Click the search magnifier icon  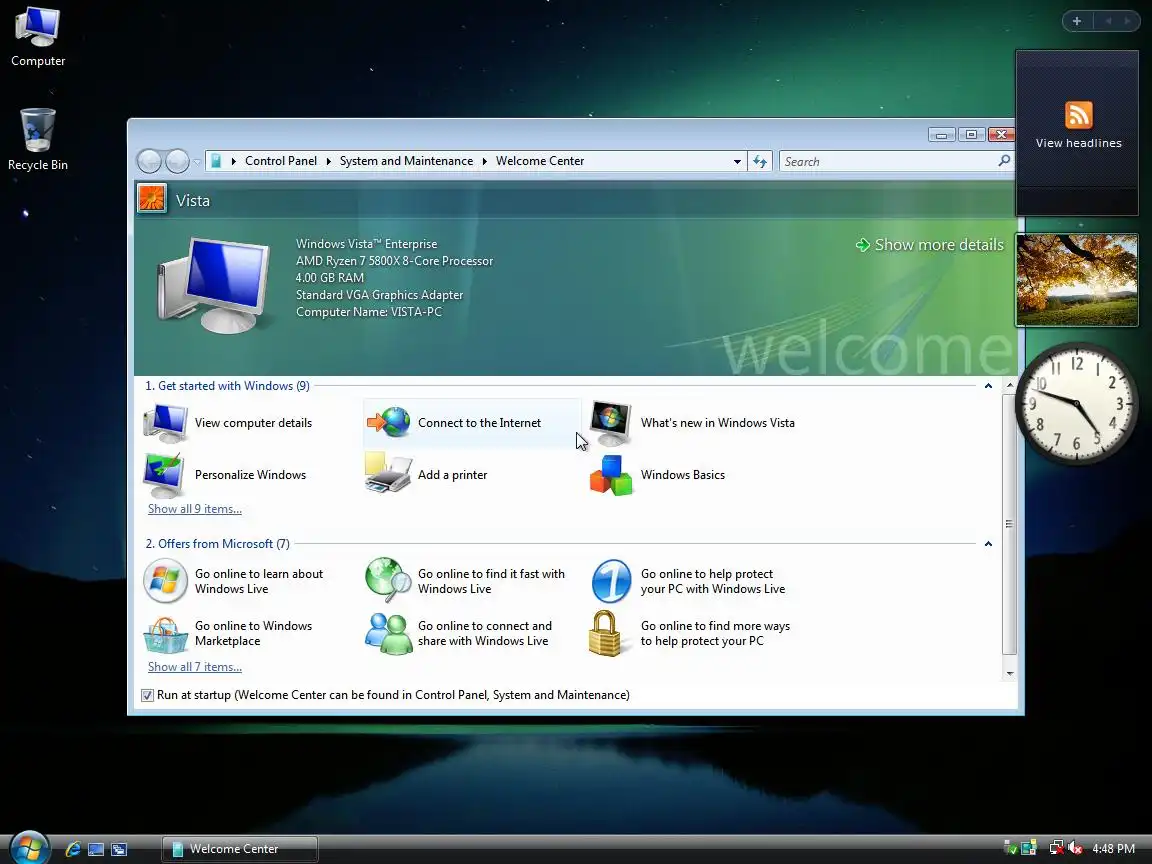(x=1004, y=160)
